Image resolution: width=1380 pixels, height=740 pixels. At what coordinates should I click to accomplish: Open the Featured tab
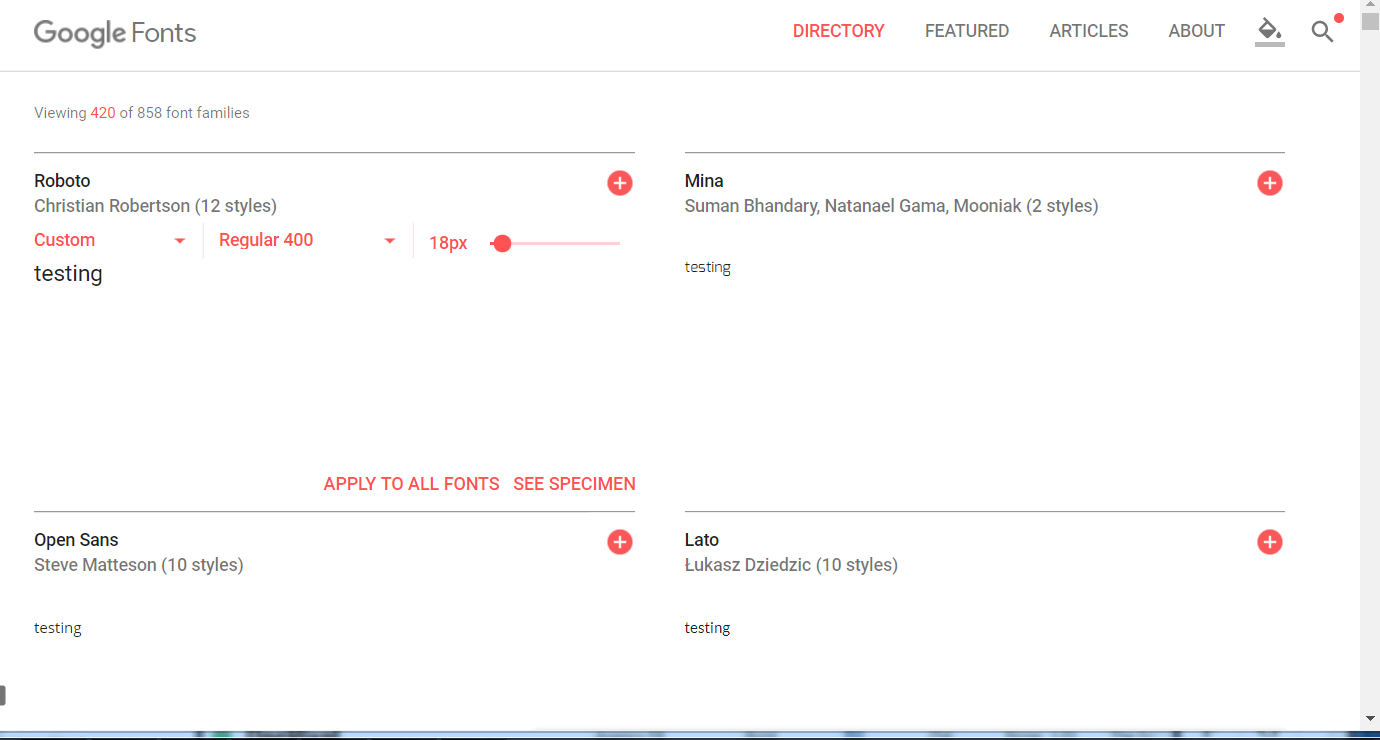tap(967, 31)
